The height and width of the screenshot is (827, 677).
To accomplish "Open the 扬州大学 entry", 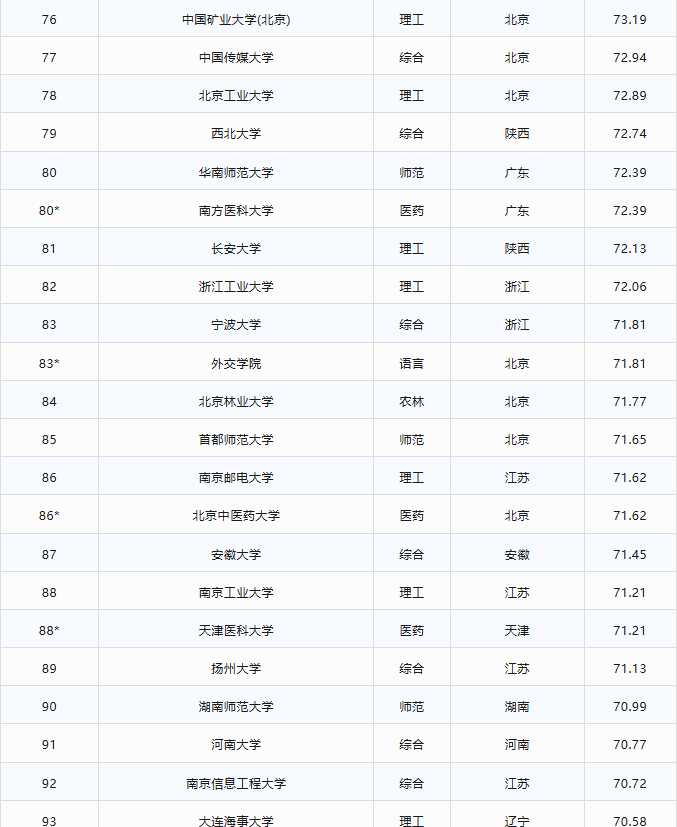I will click(x=236, y=668).
